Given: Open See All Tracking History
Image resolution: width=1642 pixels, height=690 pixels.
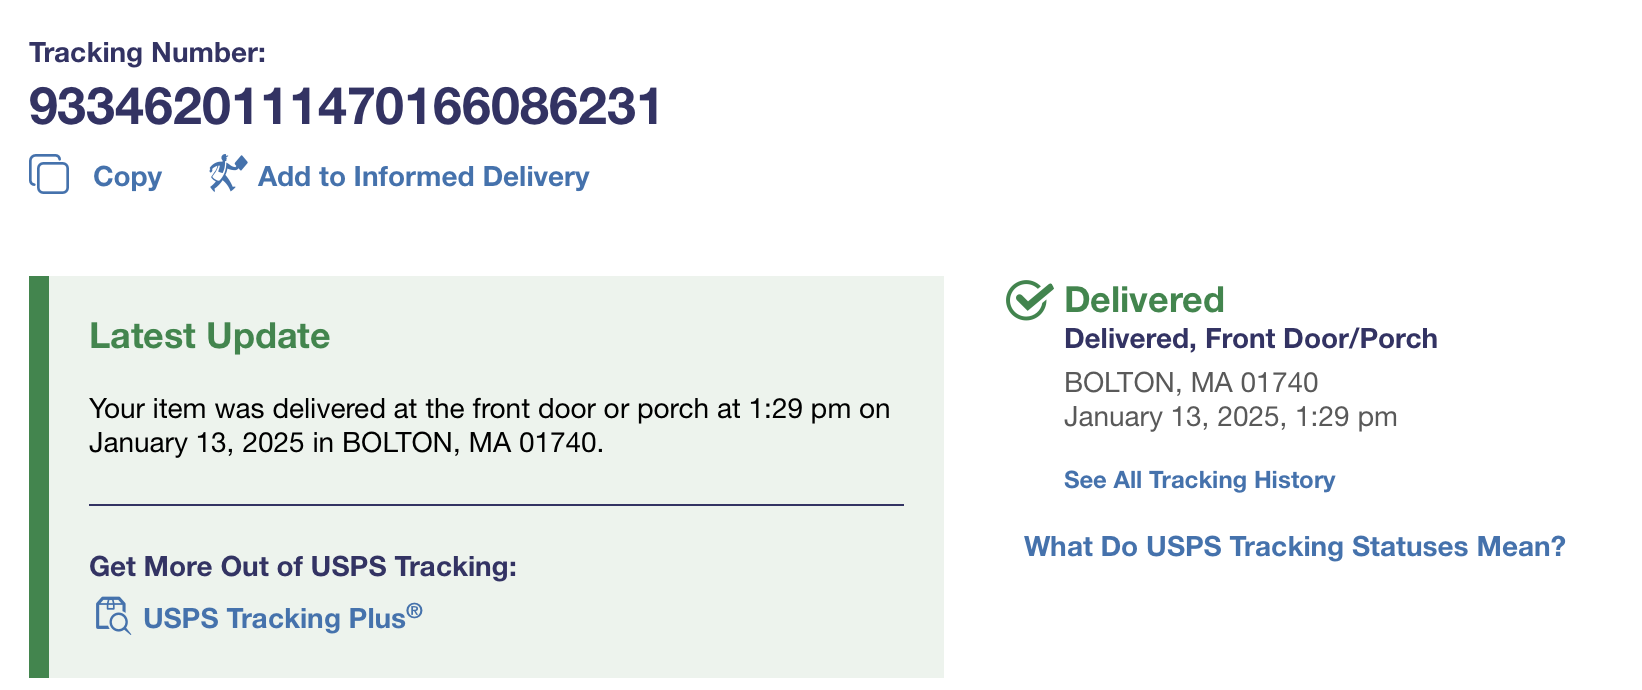Looking at the screenshot, I should (x=1199, y=480).
